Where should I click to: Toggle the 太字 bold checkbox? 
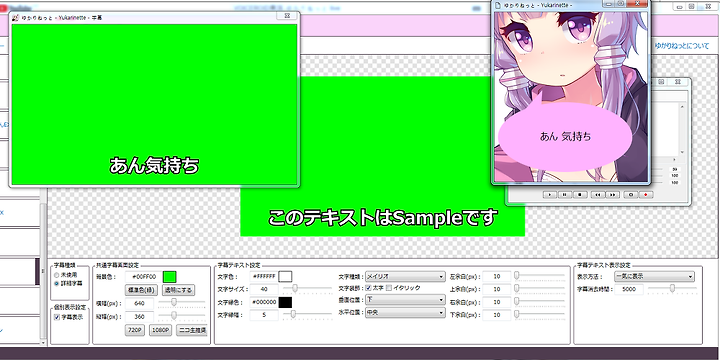pyautogui.click(x=368, y=288)
